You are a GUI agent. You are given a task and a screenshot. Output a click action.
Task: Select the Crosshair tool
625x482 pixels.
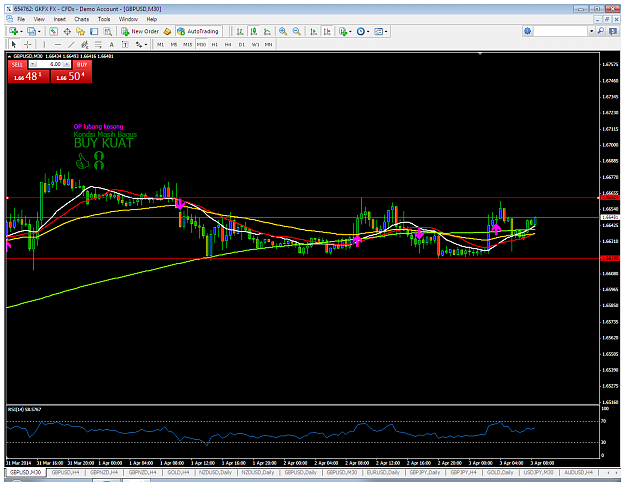[x=28, y=44]
